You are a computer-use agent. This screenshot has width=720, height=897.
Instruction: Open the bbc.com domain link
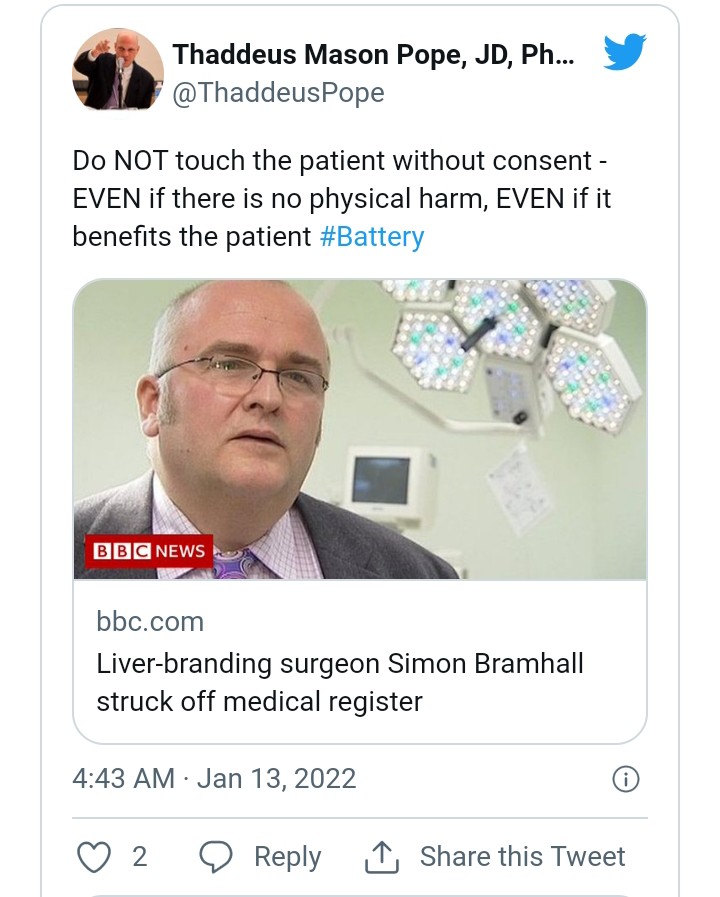click(150, 621)
